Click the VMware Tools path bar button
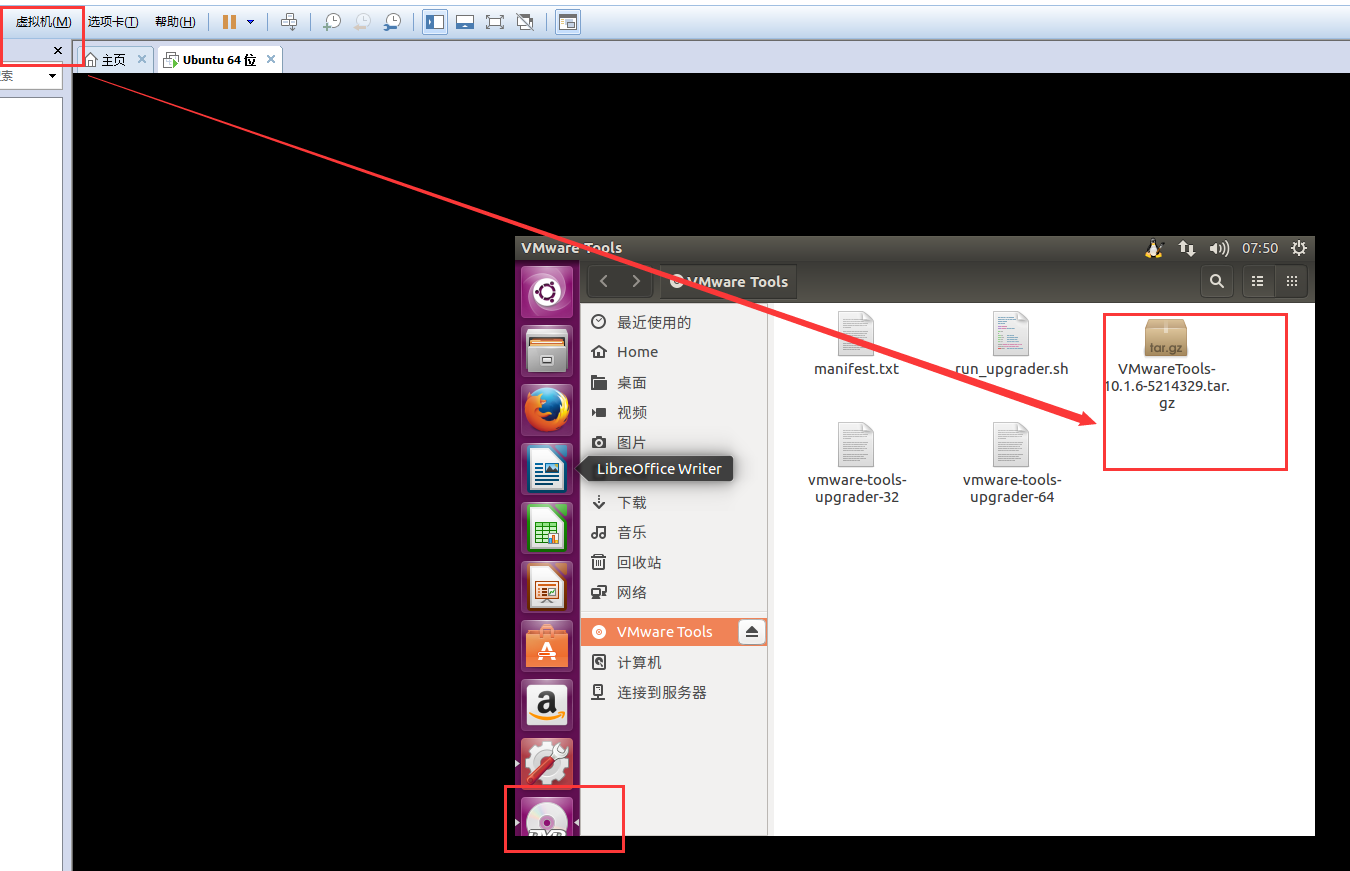1350x871 pixels. click(728, 282)
